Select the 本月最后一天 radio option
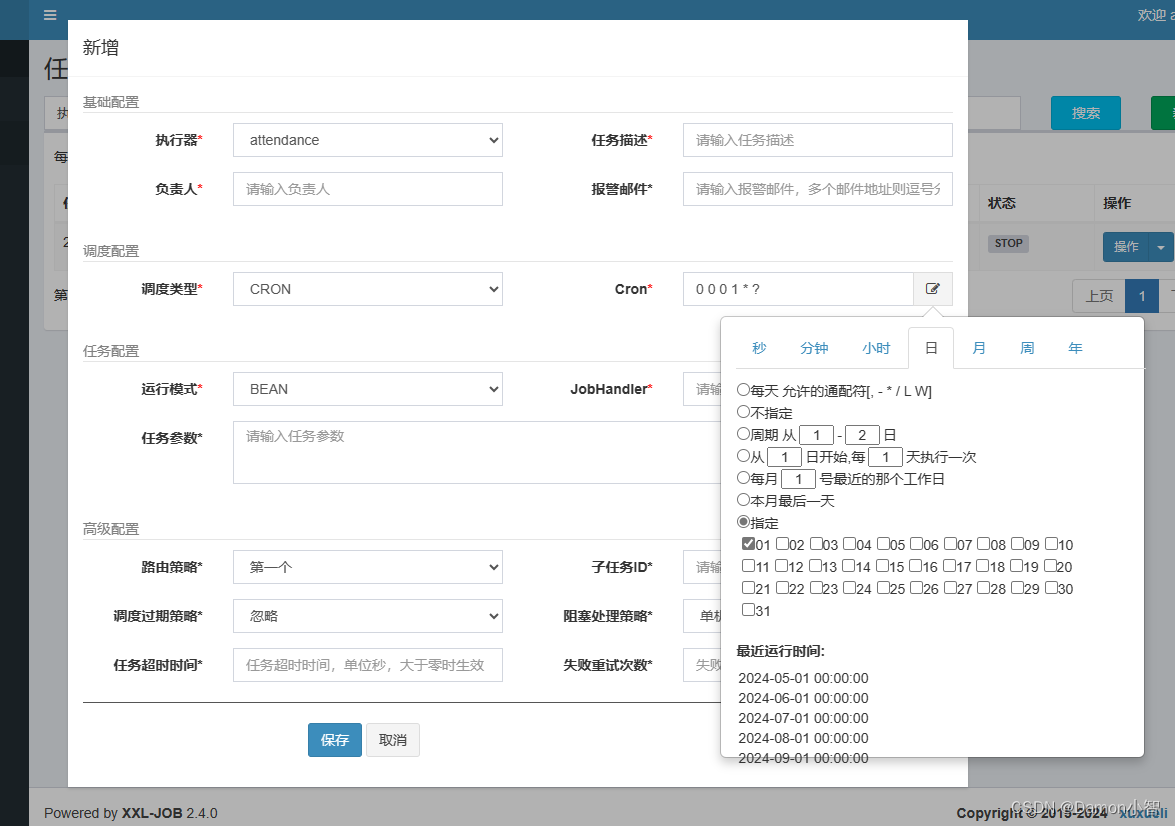The height and width of the screenshot is (826, 1175). 743,500
